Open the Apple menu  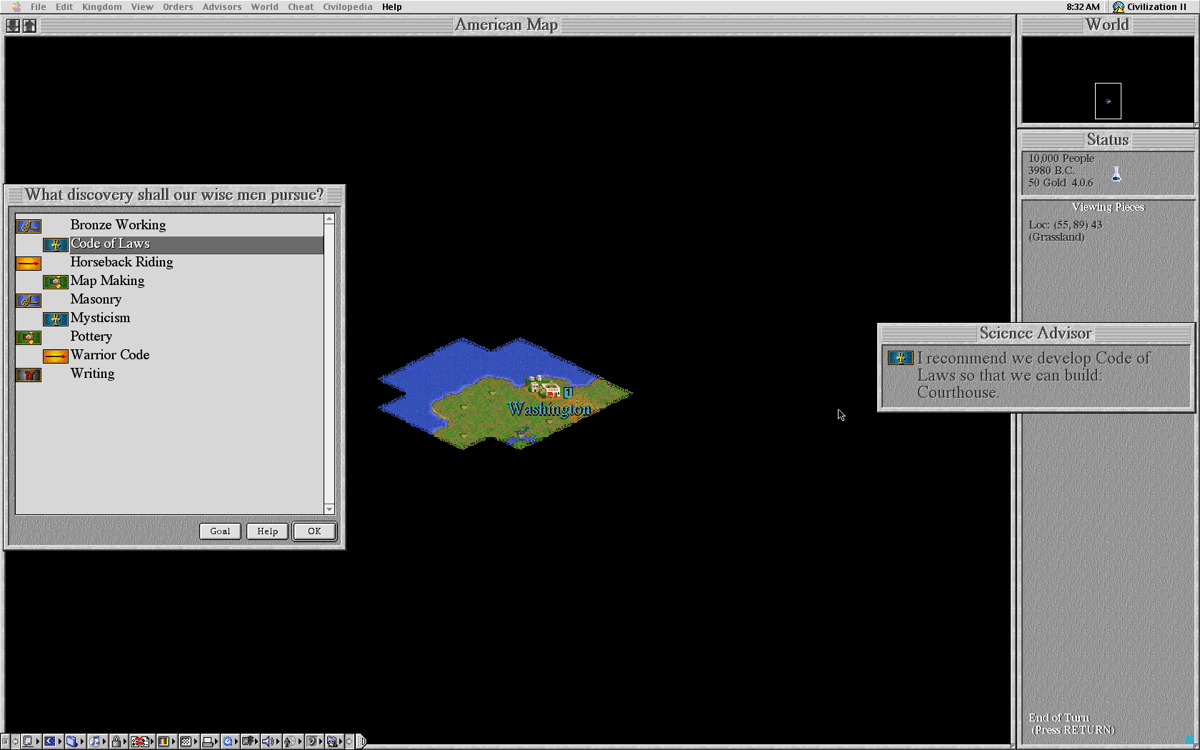click(15, 7)
